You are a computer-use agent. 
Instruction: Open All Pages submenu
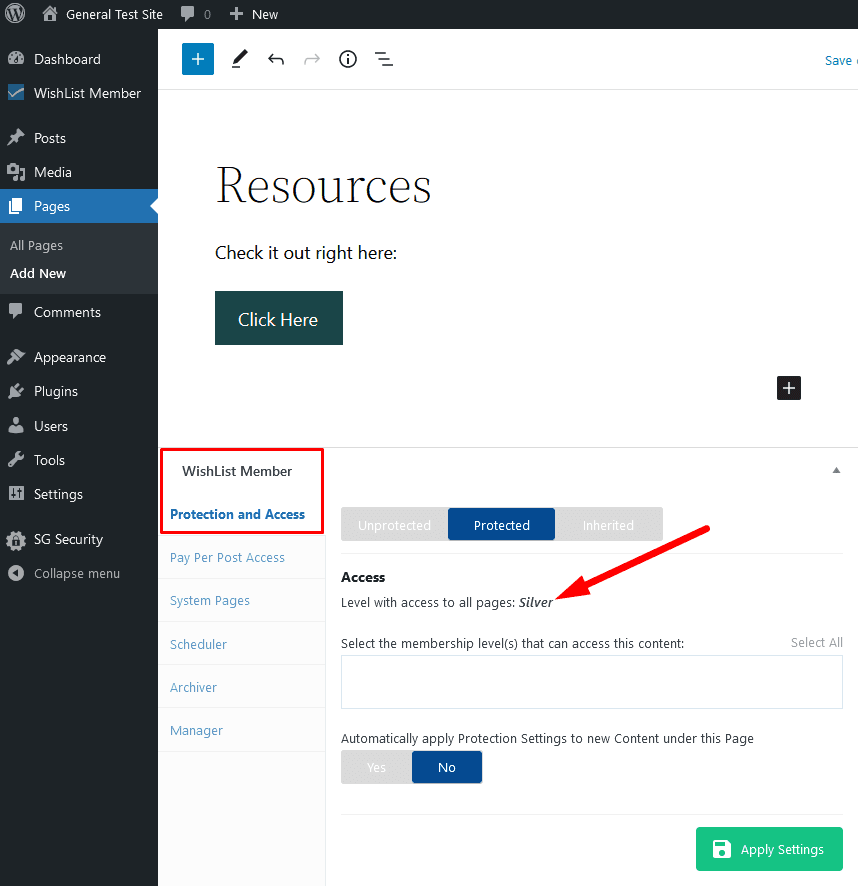pos(36,245)
